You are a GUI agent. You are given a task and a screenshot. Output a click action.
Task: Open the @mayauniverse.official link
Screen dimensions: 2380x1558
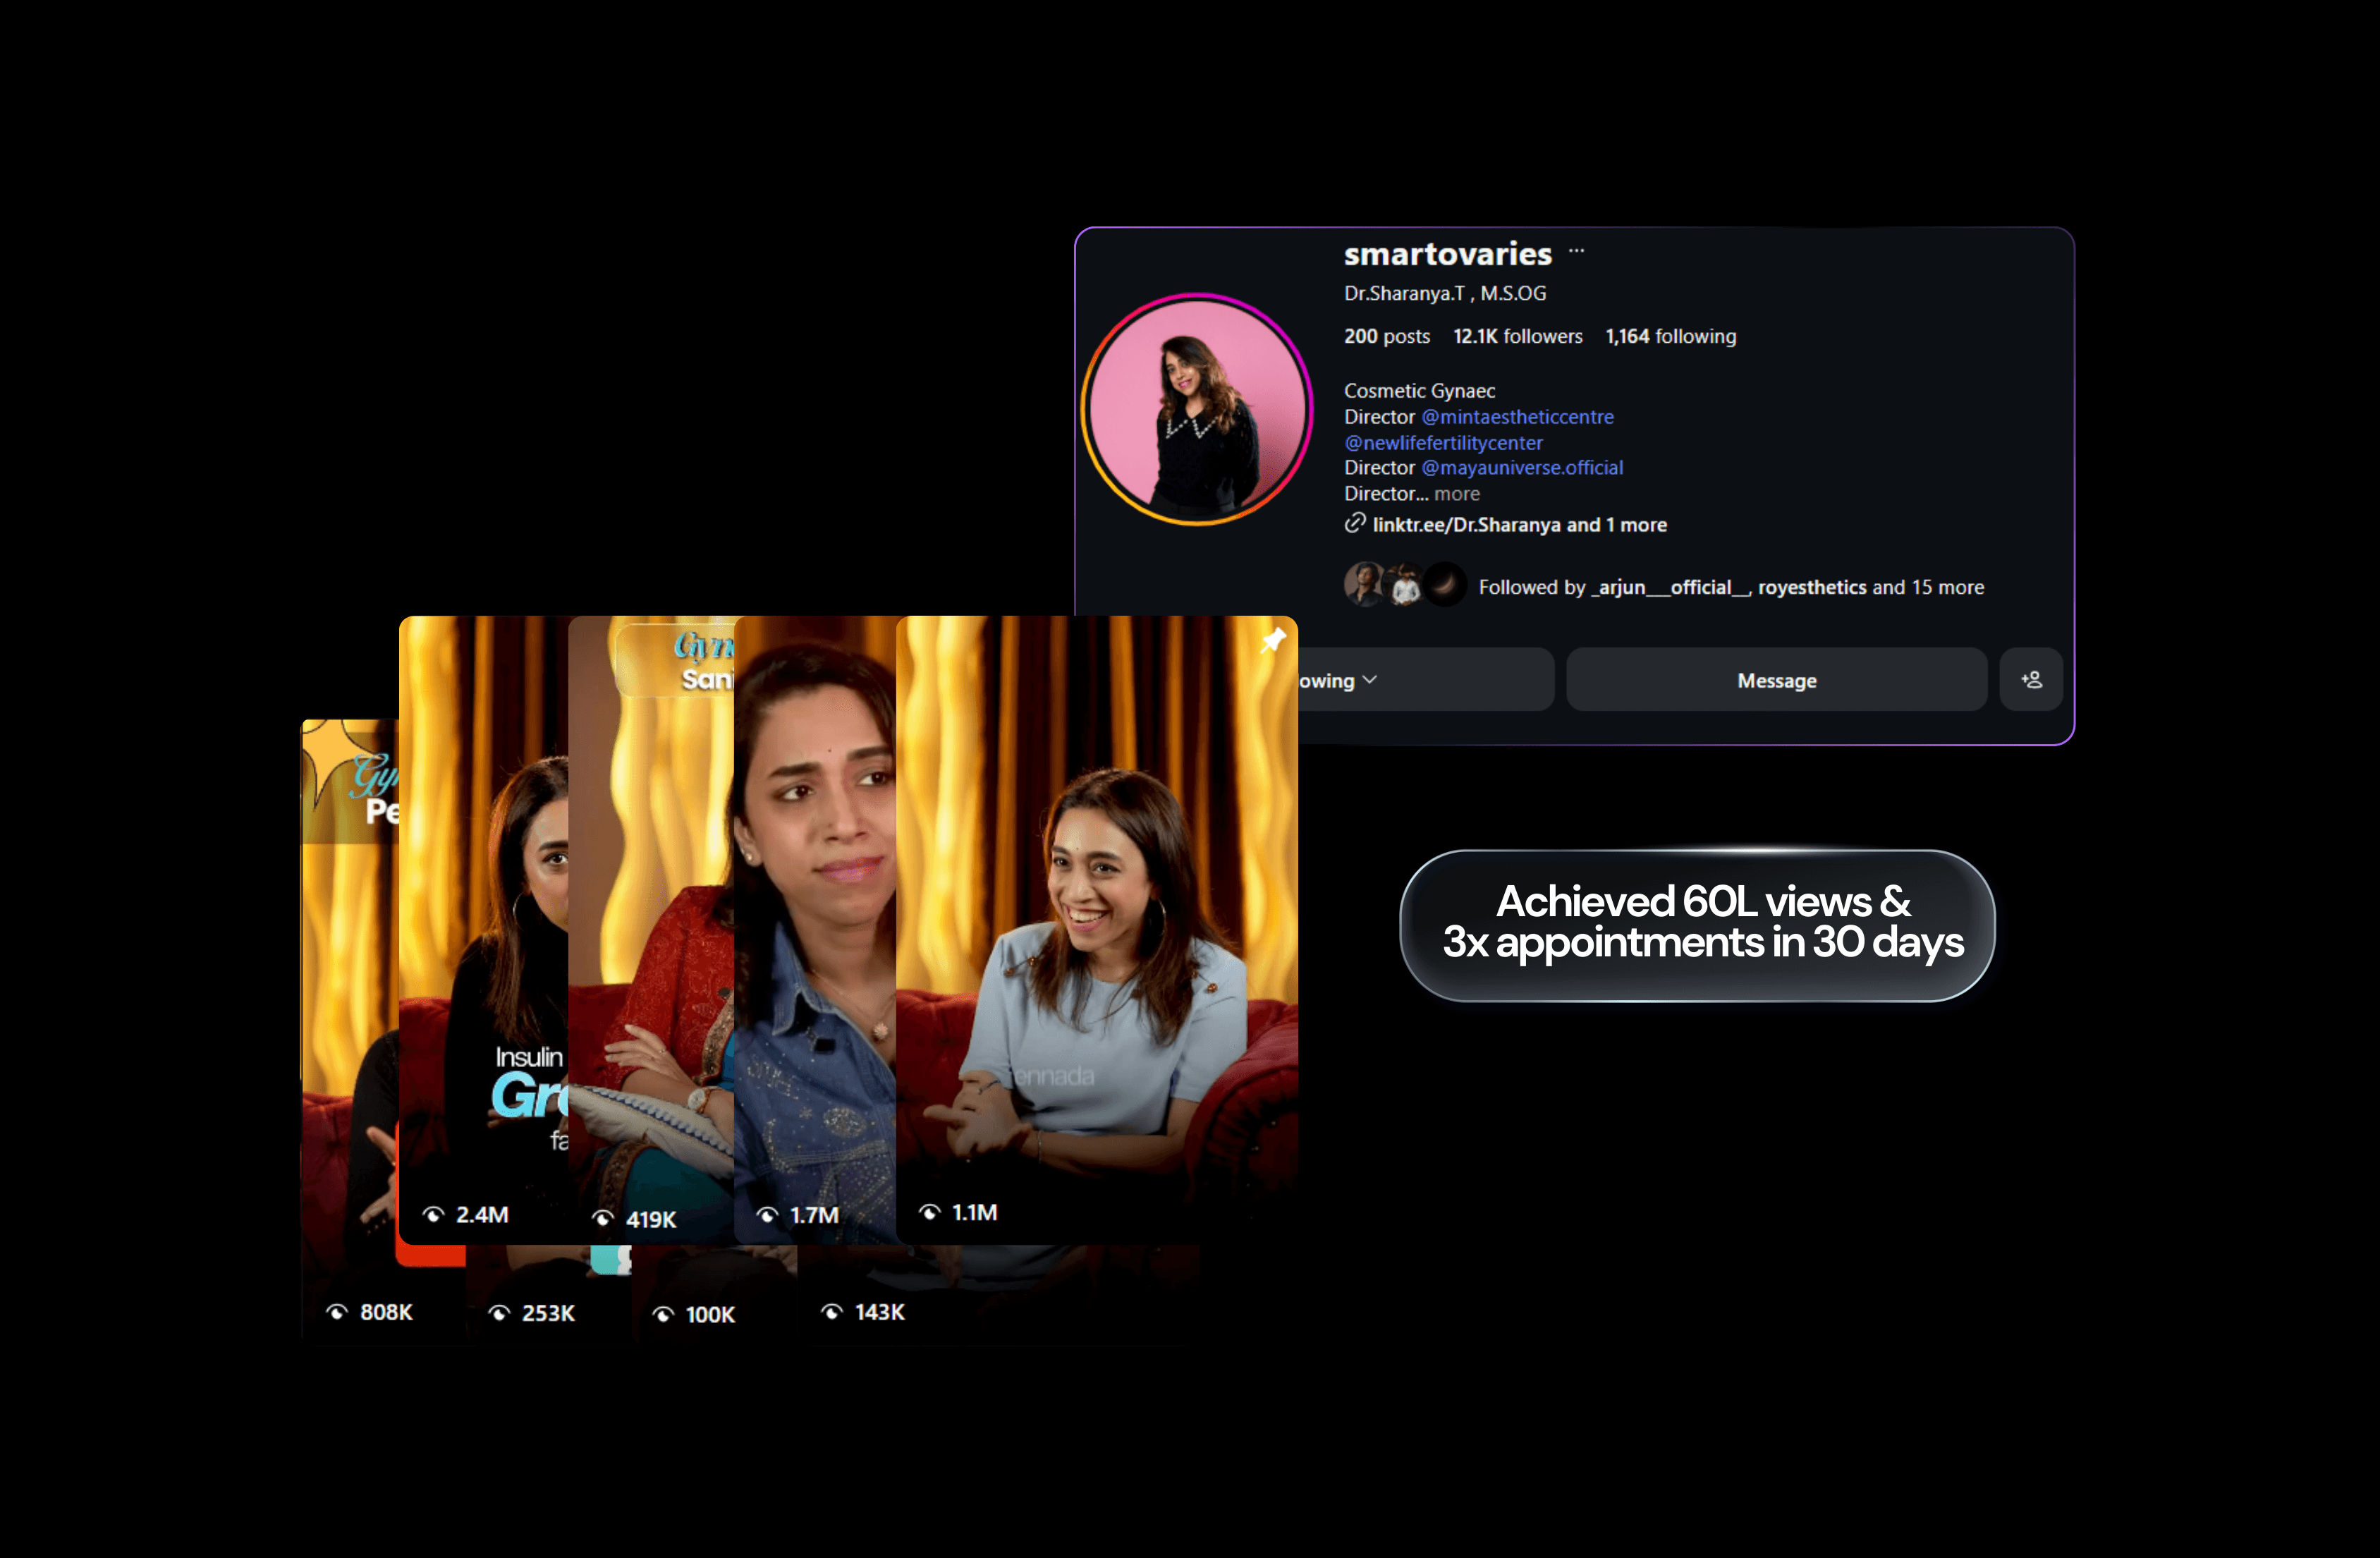click(1522, 468)
